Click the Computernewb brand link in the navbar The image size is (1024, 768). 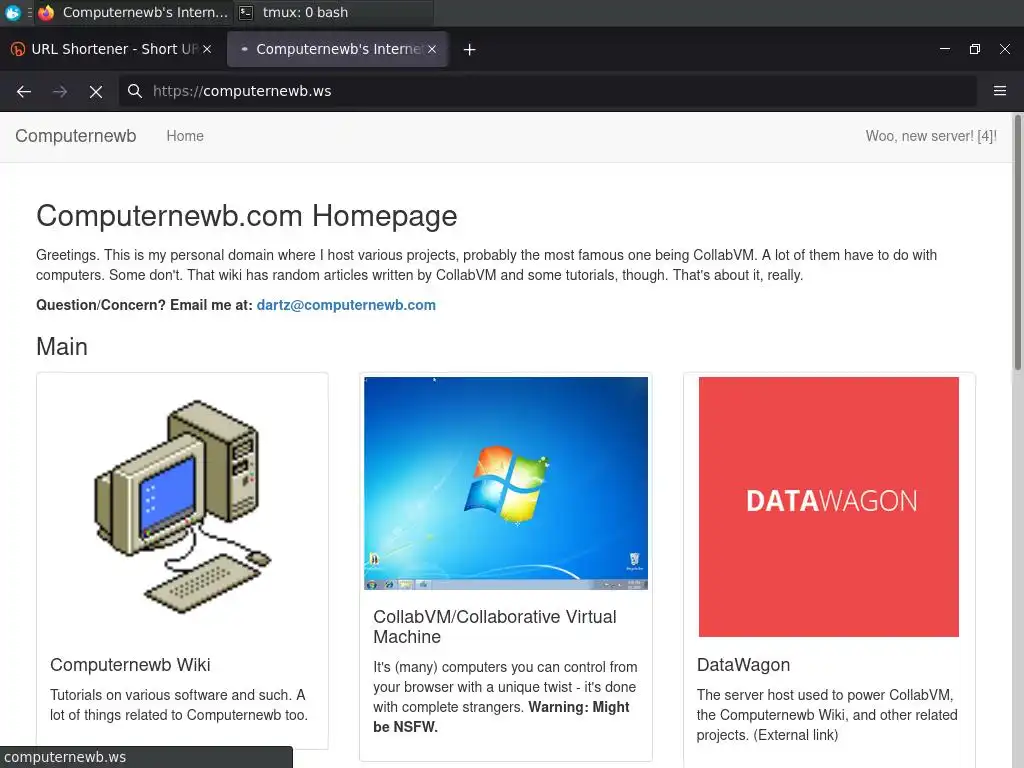[76, 136]
